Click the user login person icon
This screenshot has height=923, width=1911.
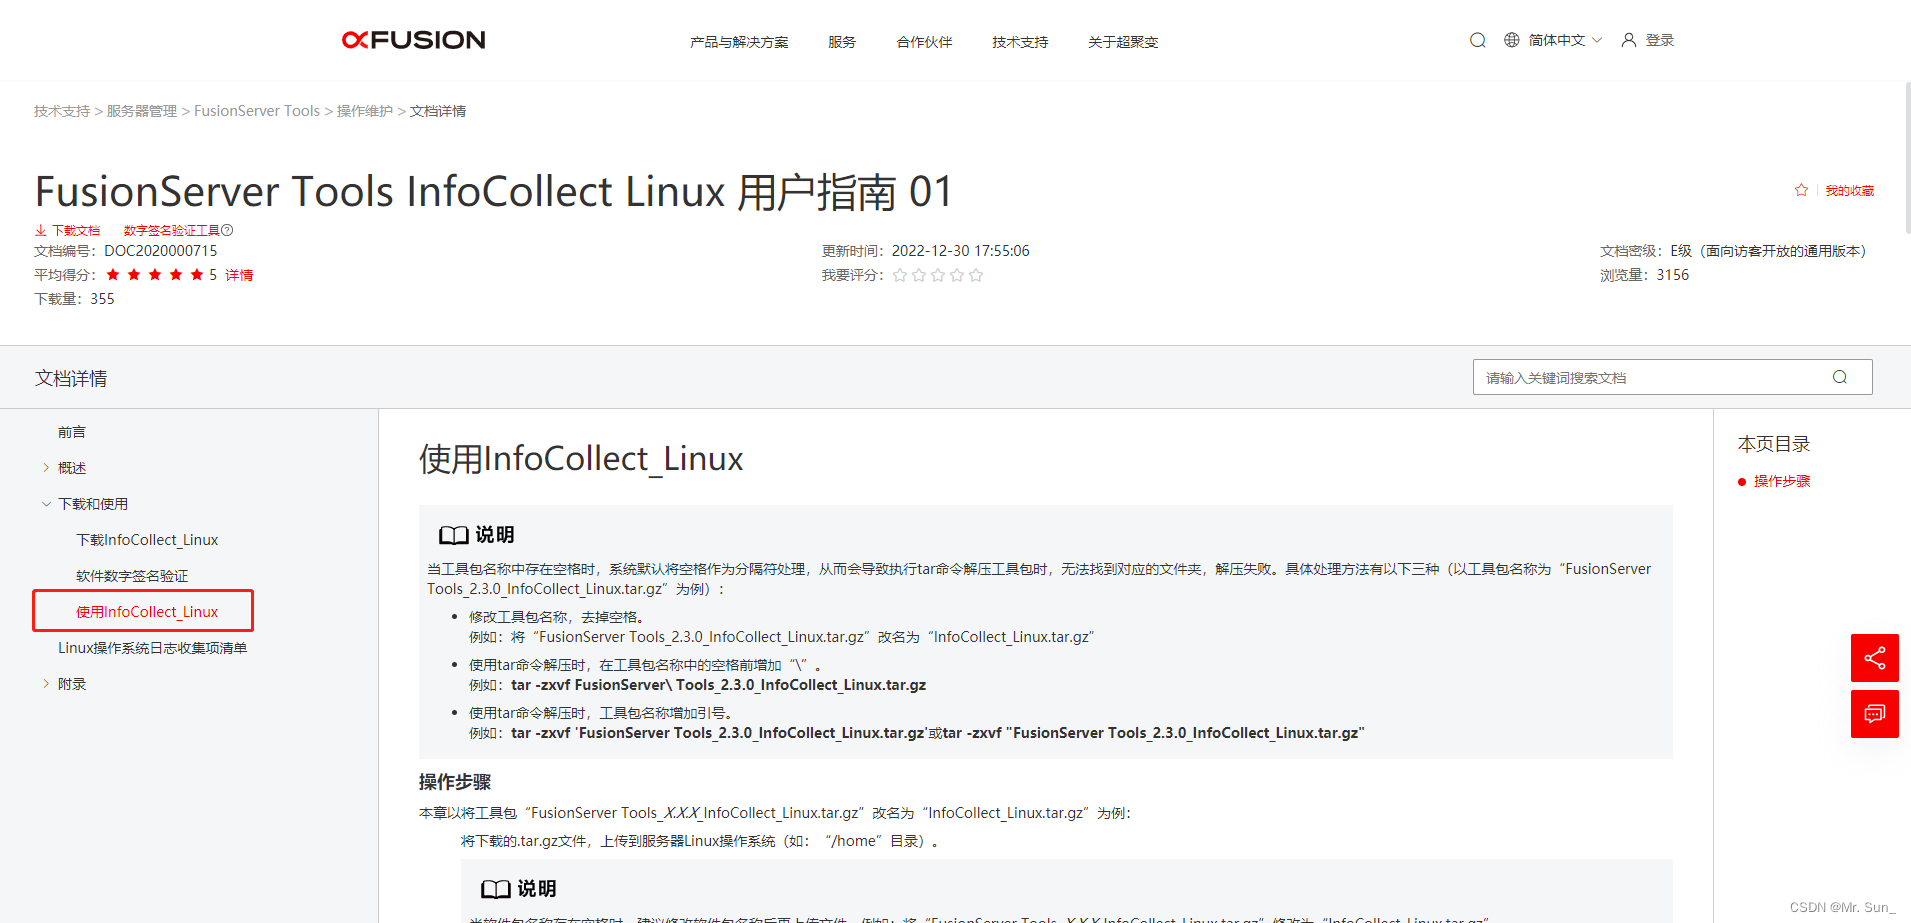tap(1629, 40)
